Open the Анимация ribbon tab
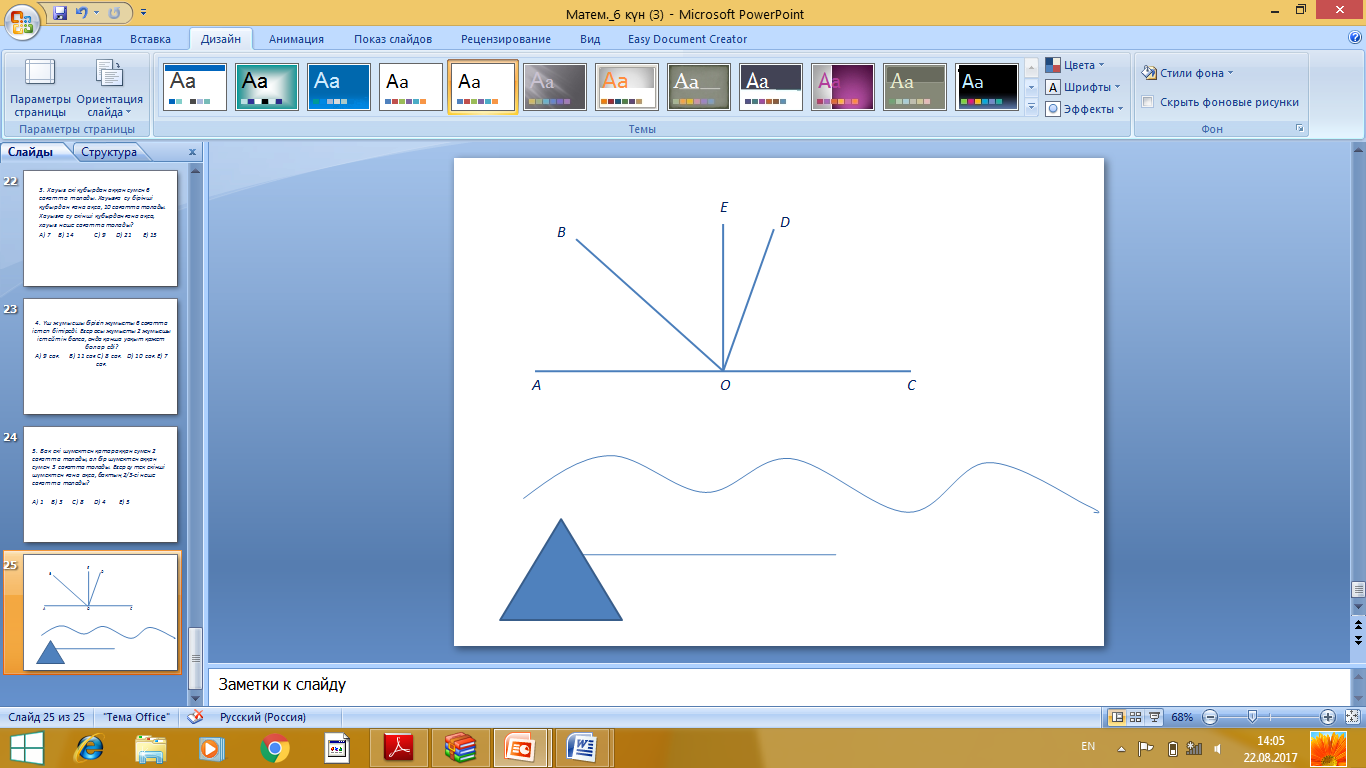1366x768 pixels. click(x=297, y=39)
